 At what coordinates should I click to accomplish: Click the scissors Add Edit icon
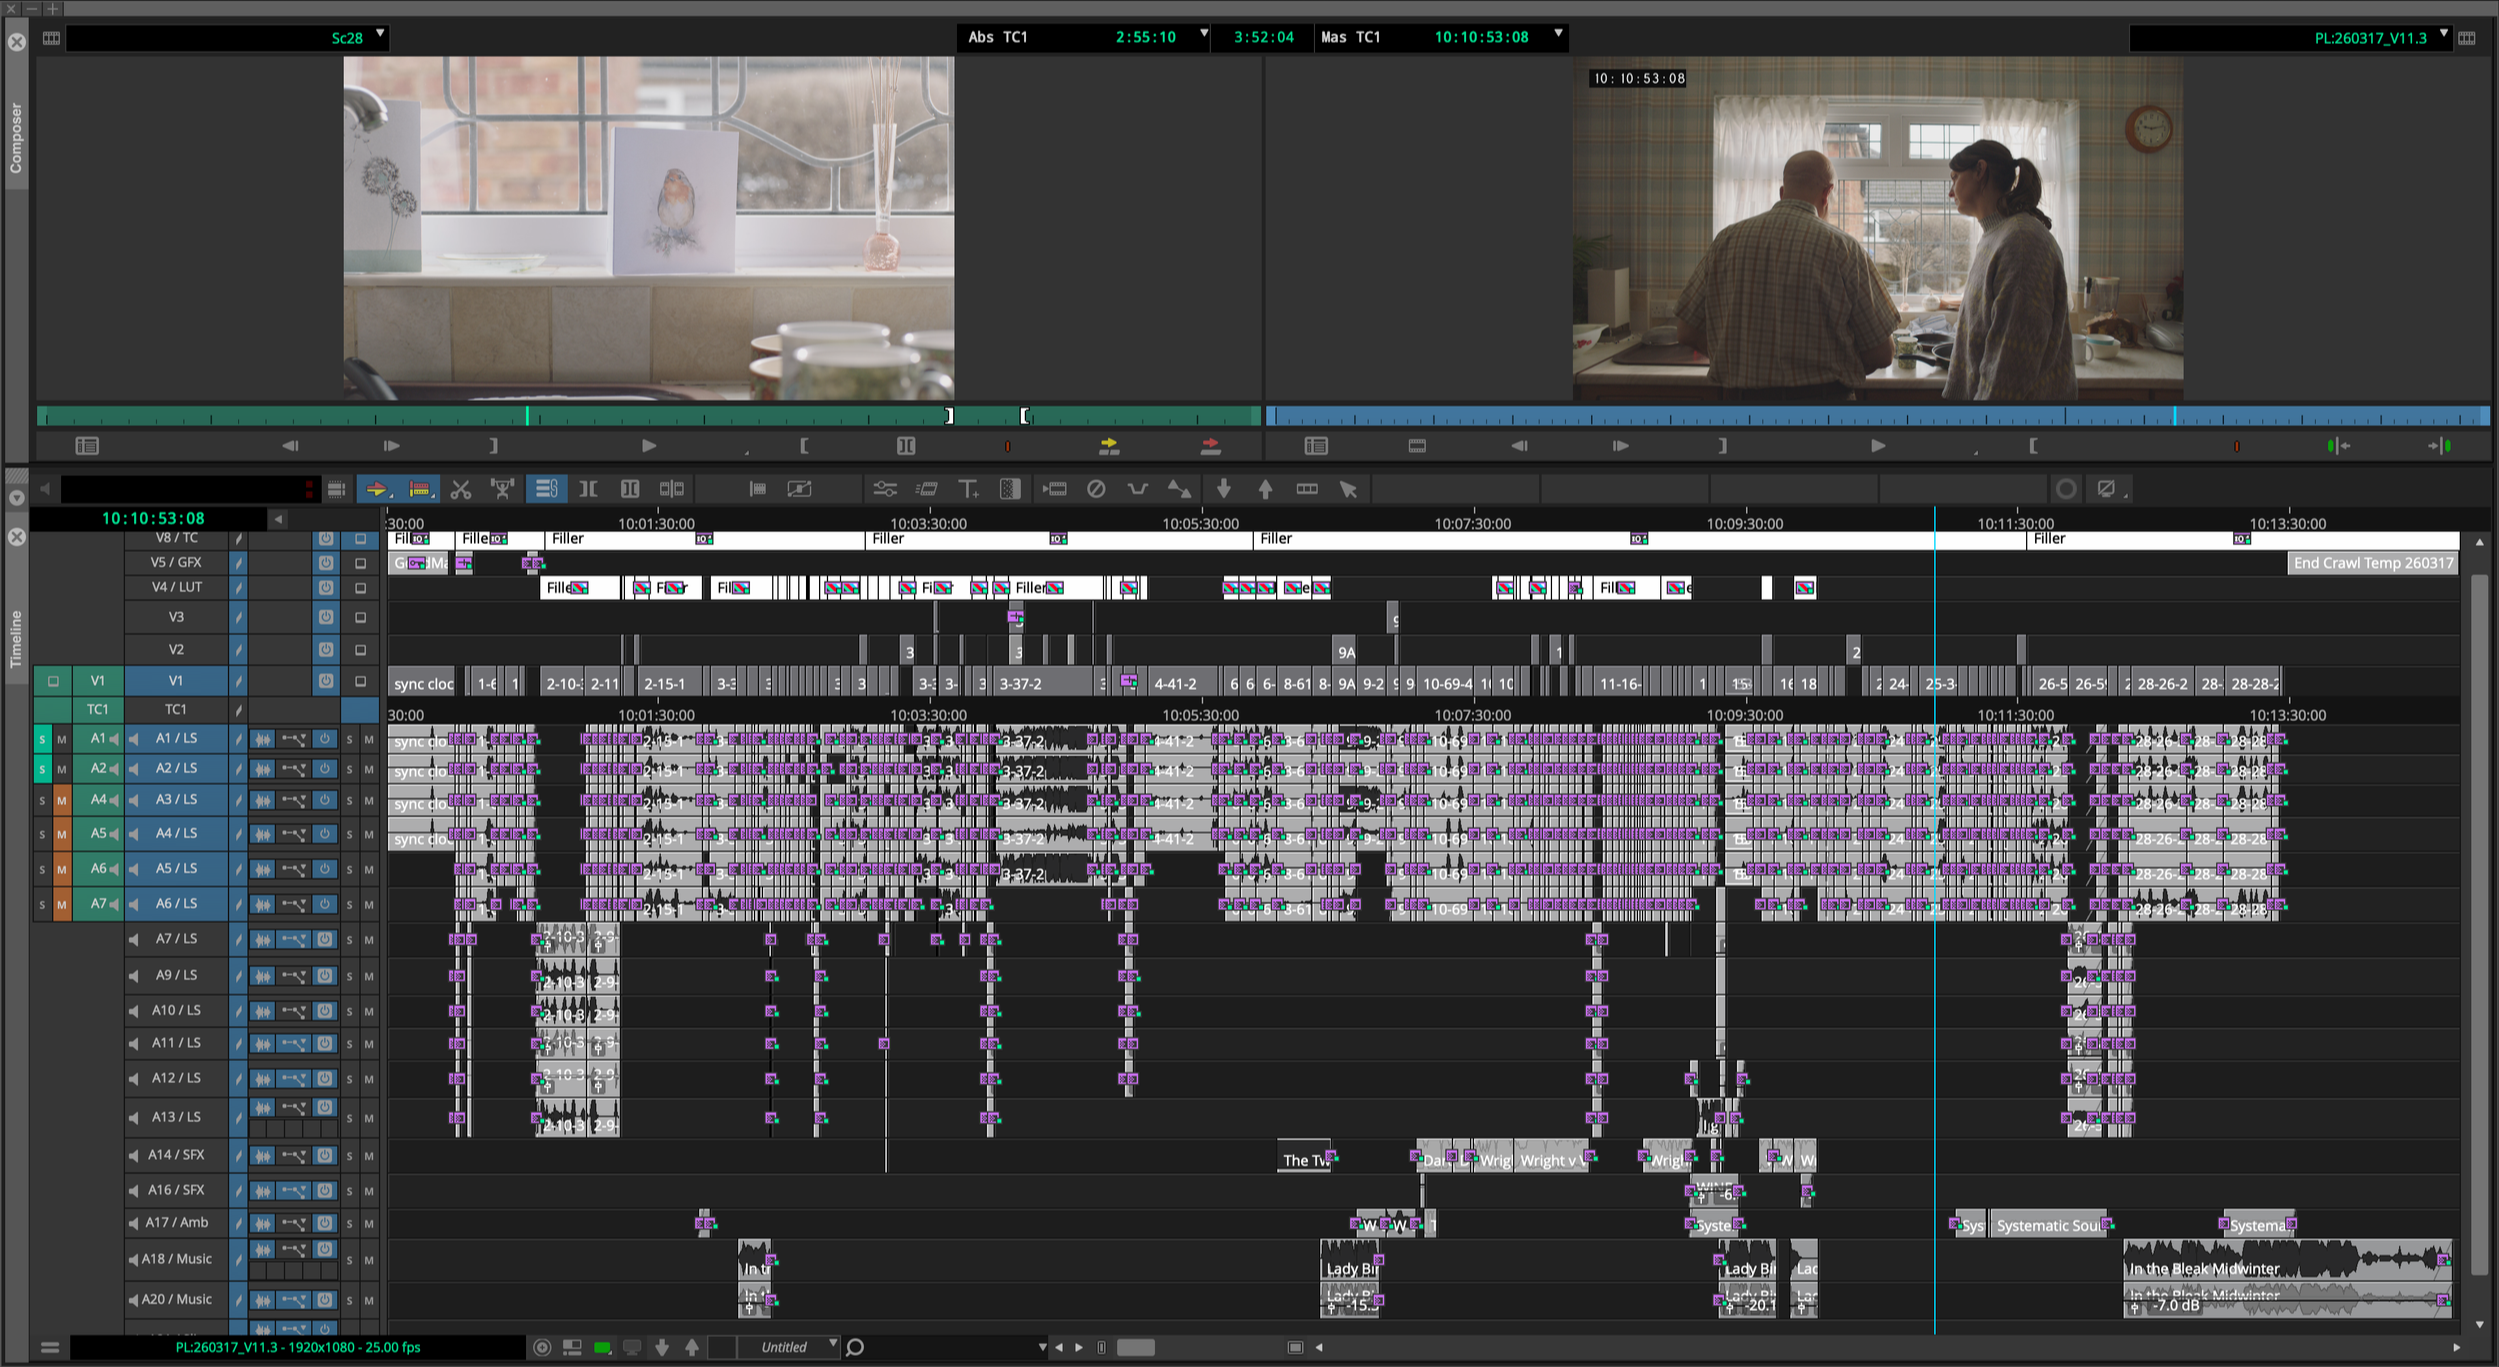coord(460,489)
